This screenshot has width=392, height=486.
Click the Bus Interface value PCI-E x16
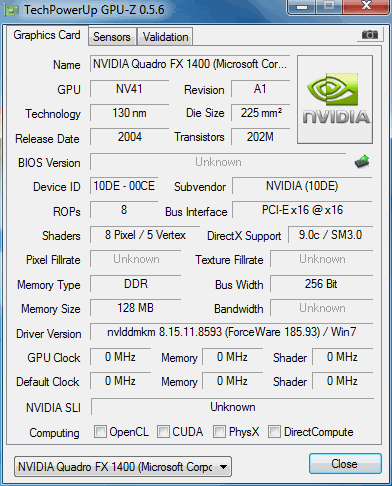(302, 210)
